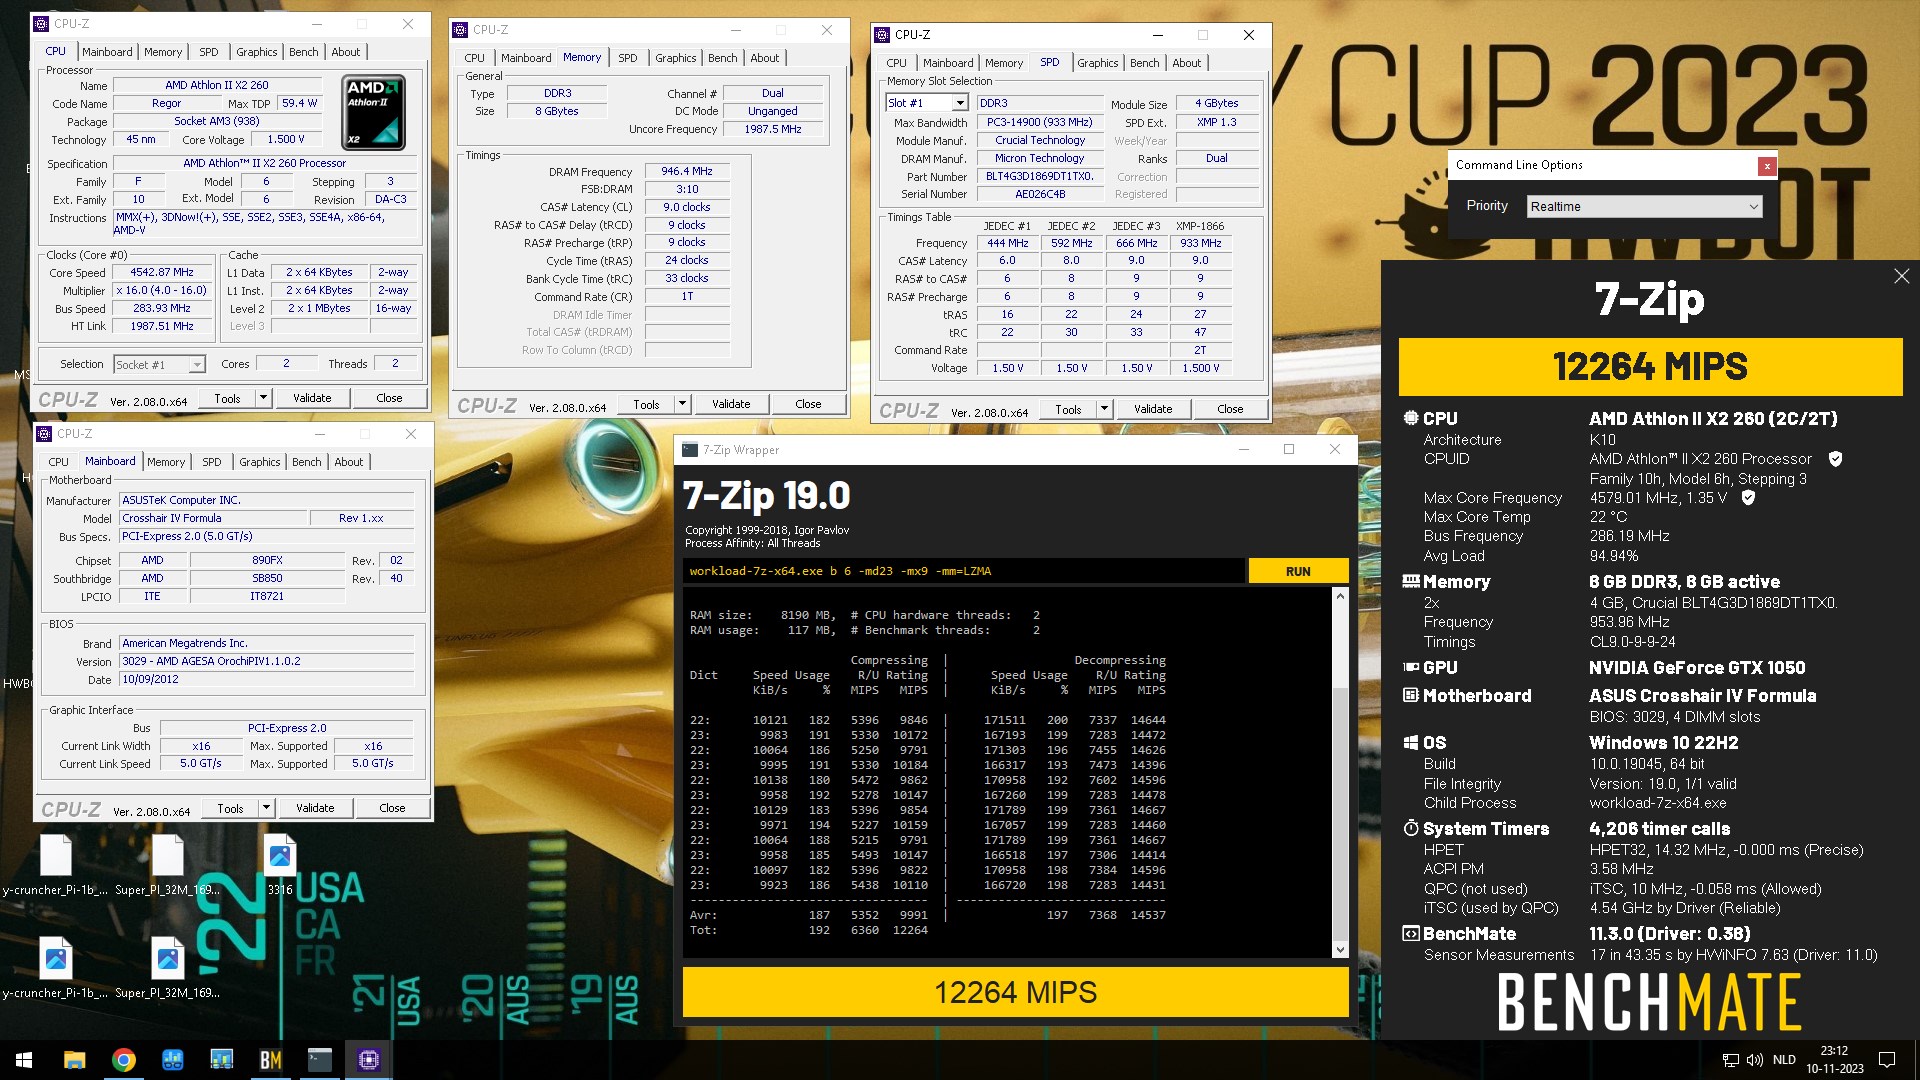Click the OS Windows logo icon in BenchMate
Screen dimensions: 1920x1080
click(1411, 742)
